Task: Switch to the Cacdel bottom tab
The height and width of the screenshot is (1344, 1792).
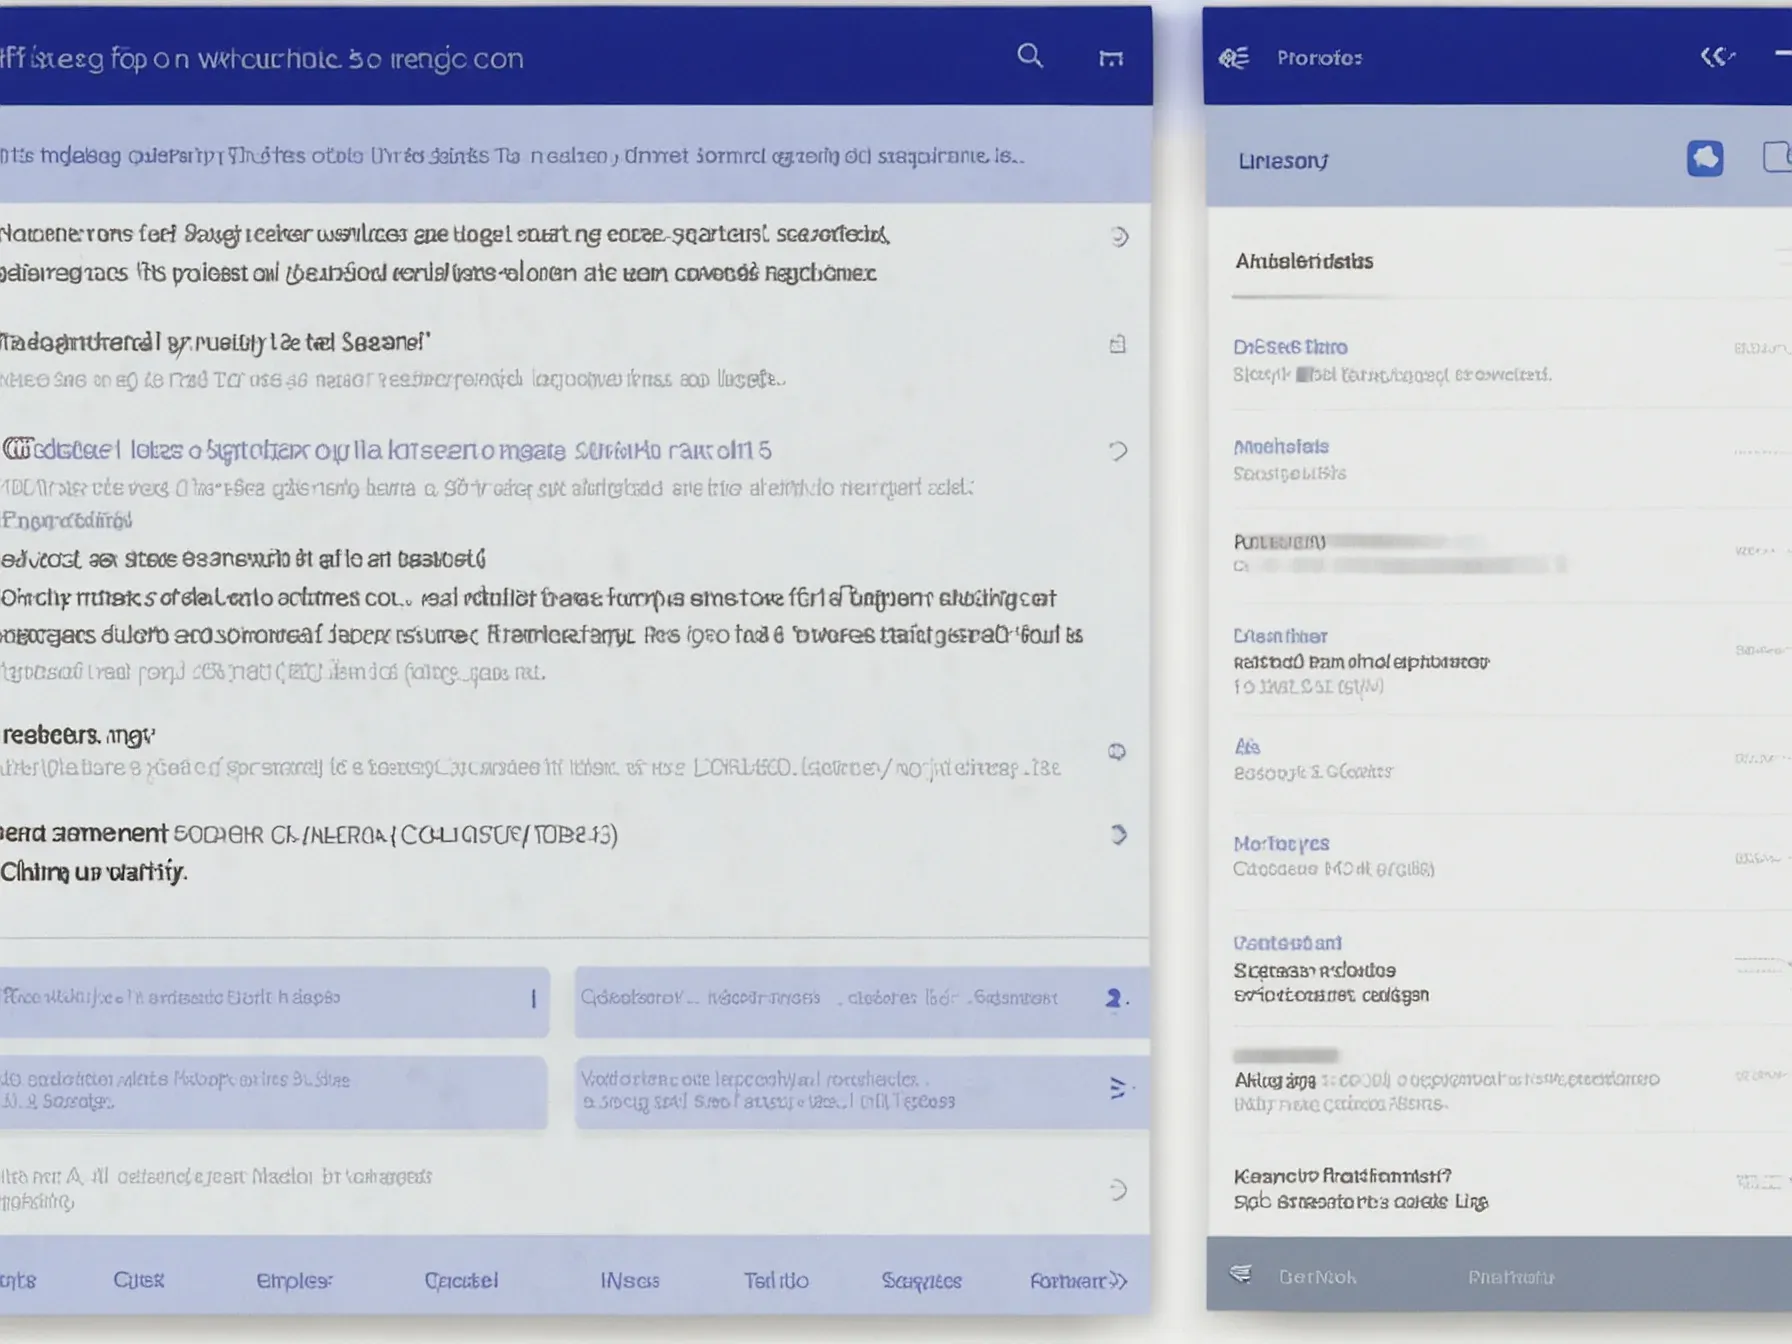Action: 460,1280
